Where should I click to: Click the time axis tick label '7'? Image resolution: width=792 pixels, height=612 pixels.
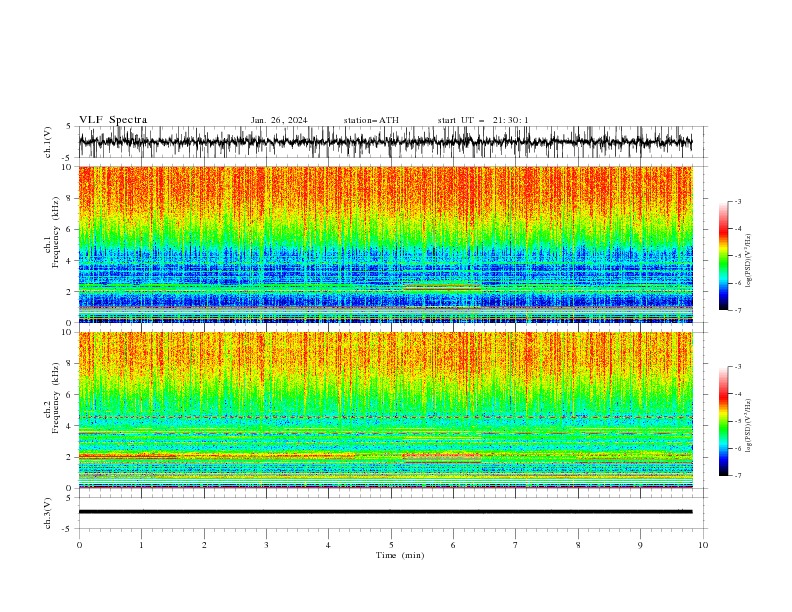[x=516, y=545]
